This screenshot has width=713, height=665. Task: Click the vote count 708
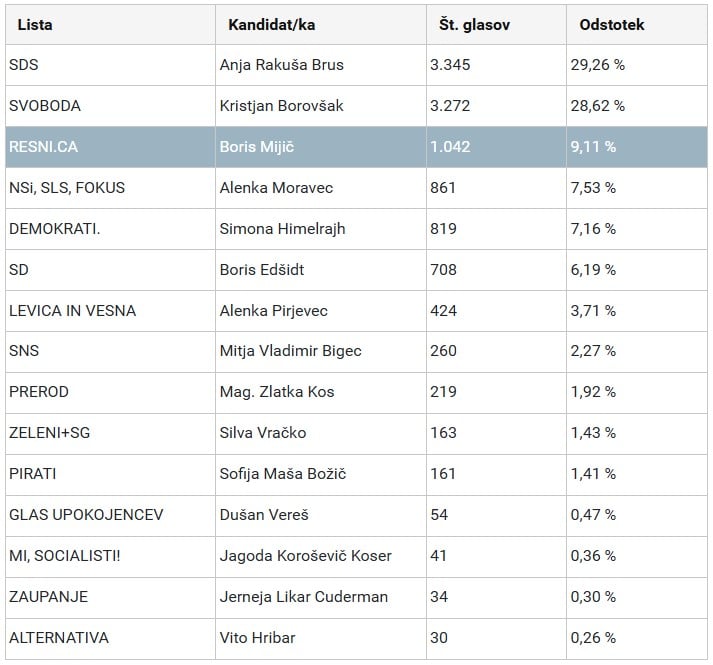point(443,270)
